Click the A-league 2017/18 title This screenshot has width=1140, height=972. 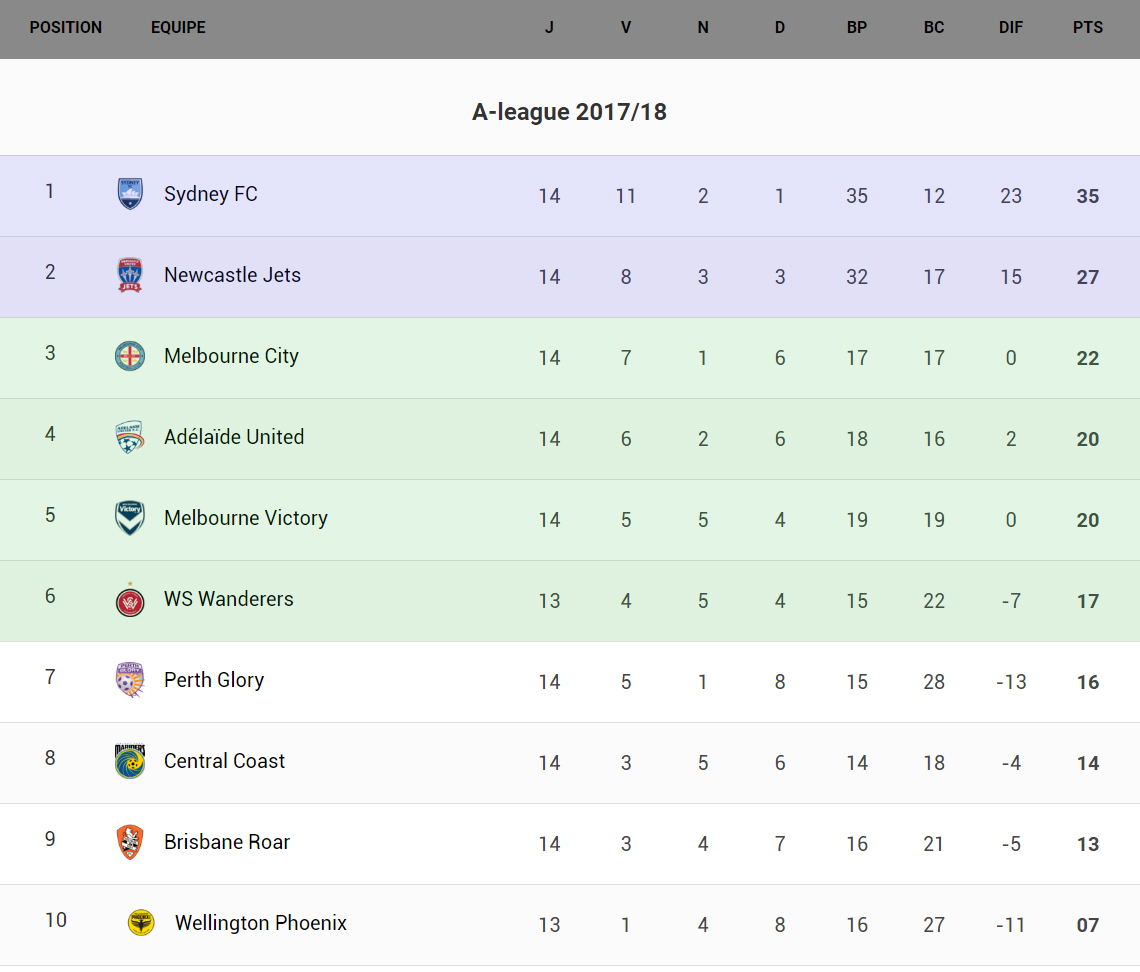(569, 112)
